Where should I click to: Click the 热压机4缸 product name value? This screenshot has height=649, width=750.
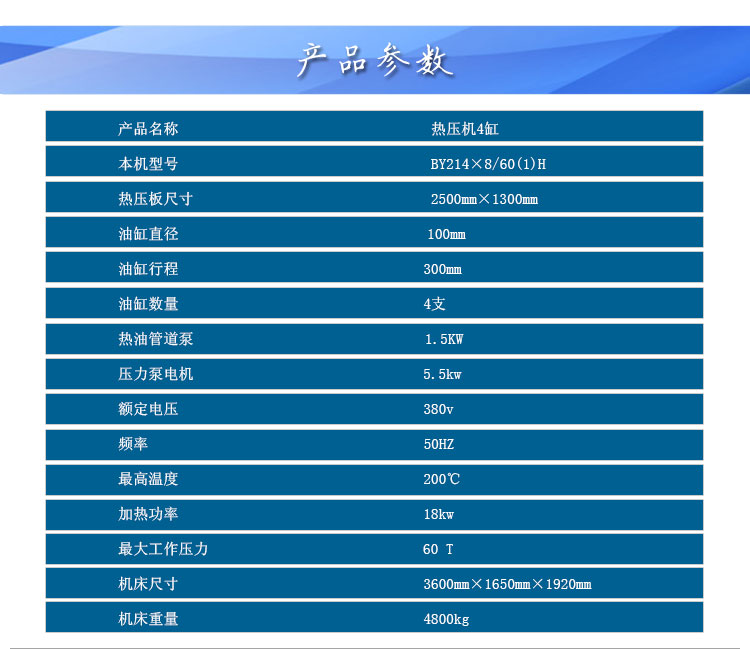[x=465, y=129]
